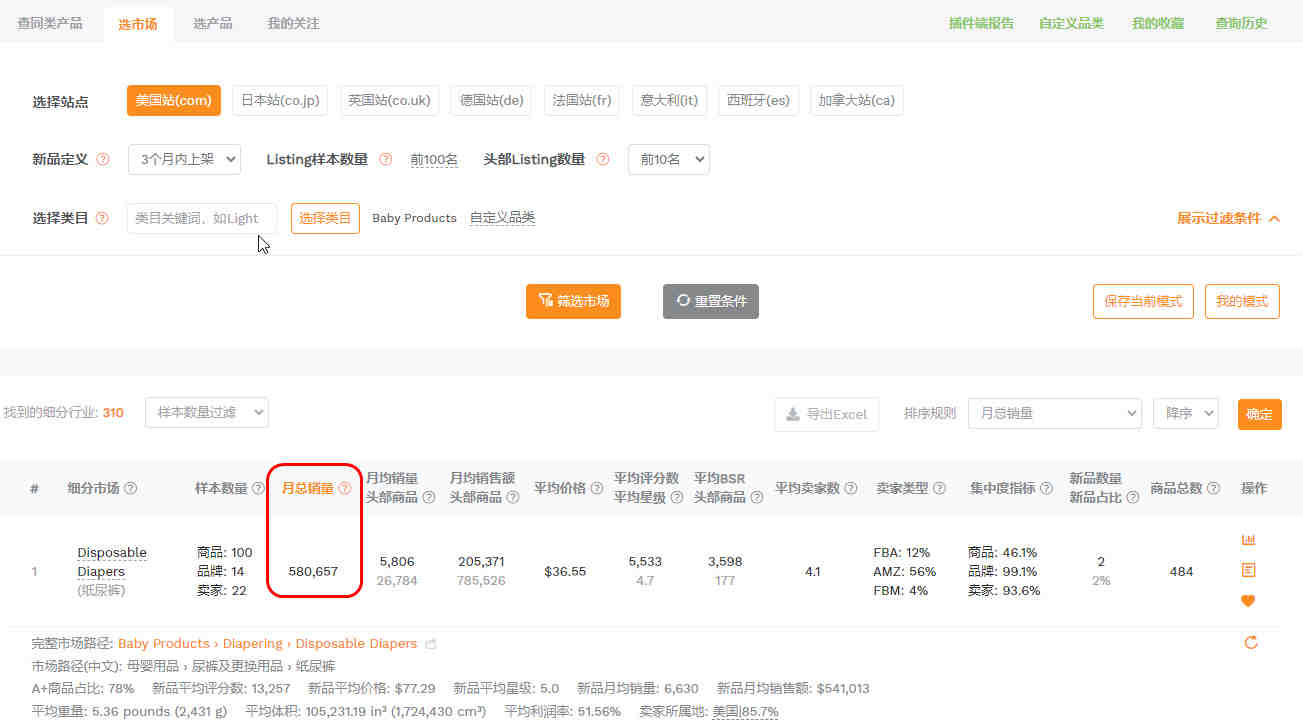Click the 保存当前模式 button

1143,301
